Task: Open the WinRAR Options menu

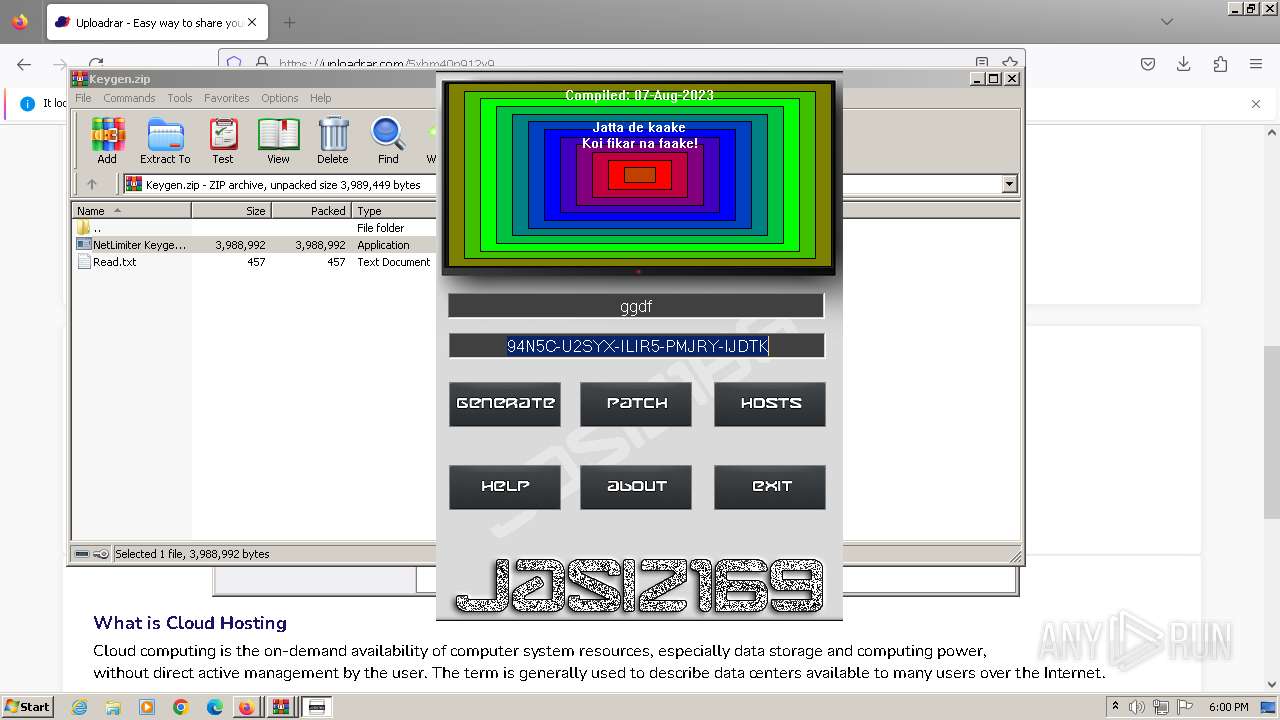Action: click(x=280, y=98)
